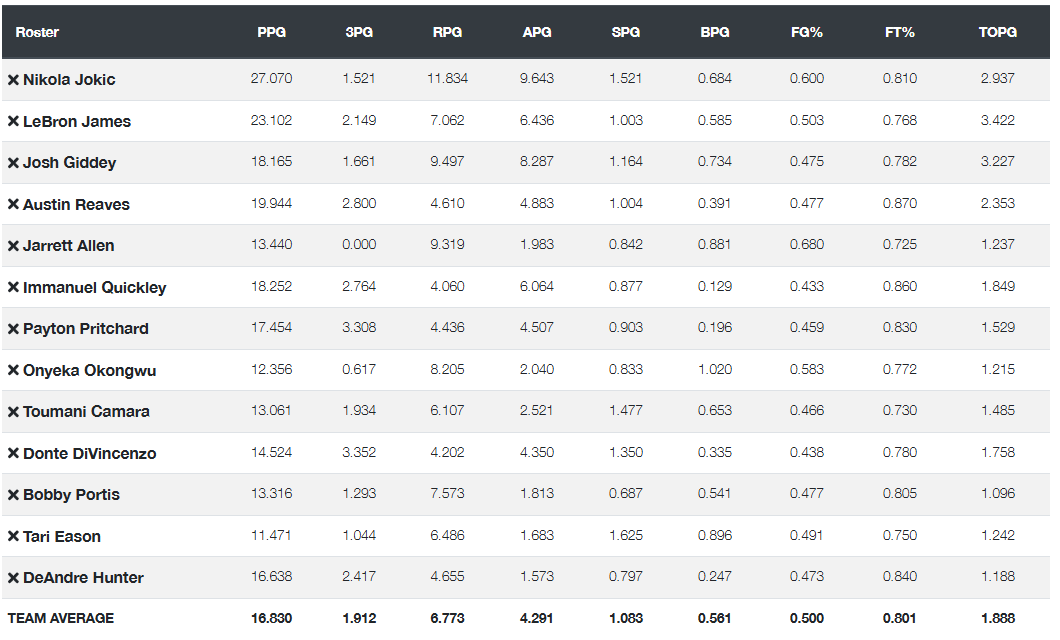This screenshot has width=1060, height=640.
Task: Sort the table by PPG column header
Action: pyautogui.click(x=271, y=32)
